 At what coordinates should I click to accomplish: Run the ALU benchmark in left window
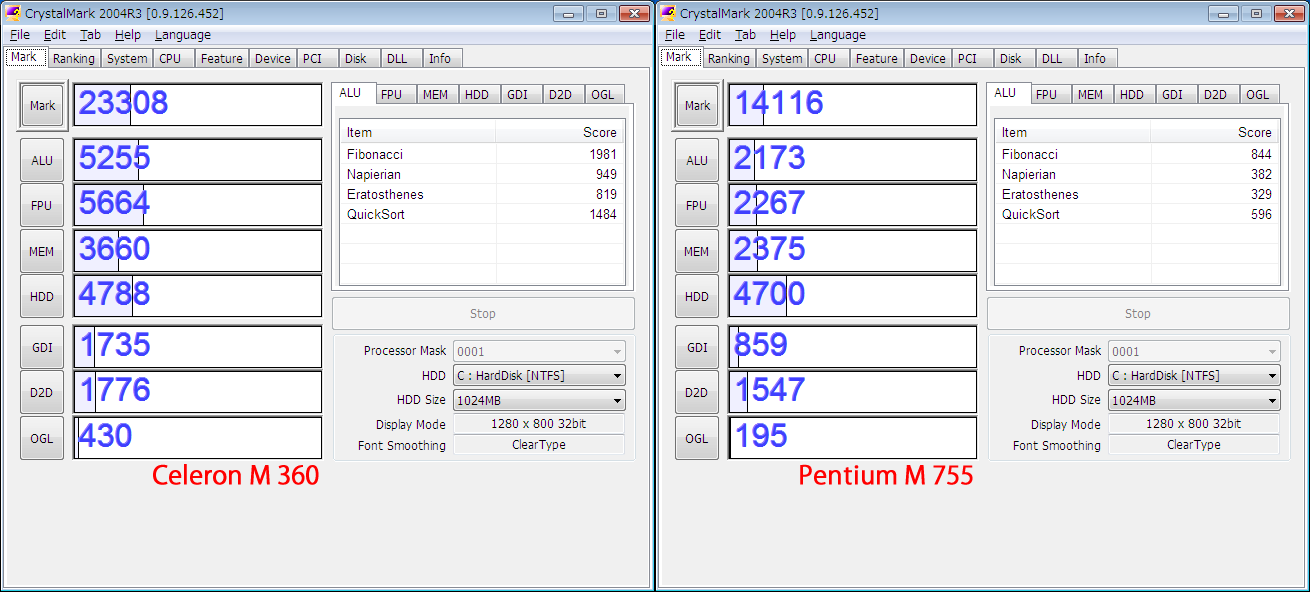tap(42, 160)
